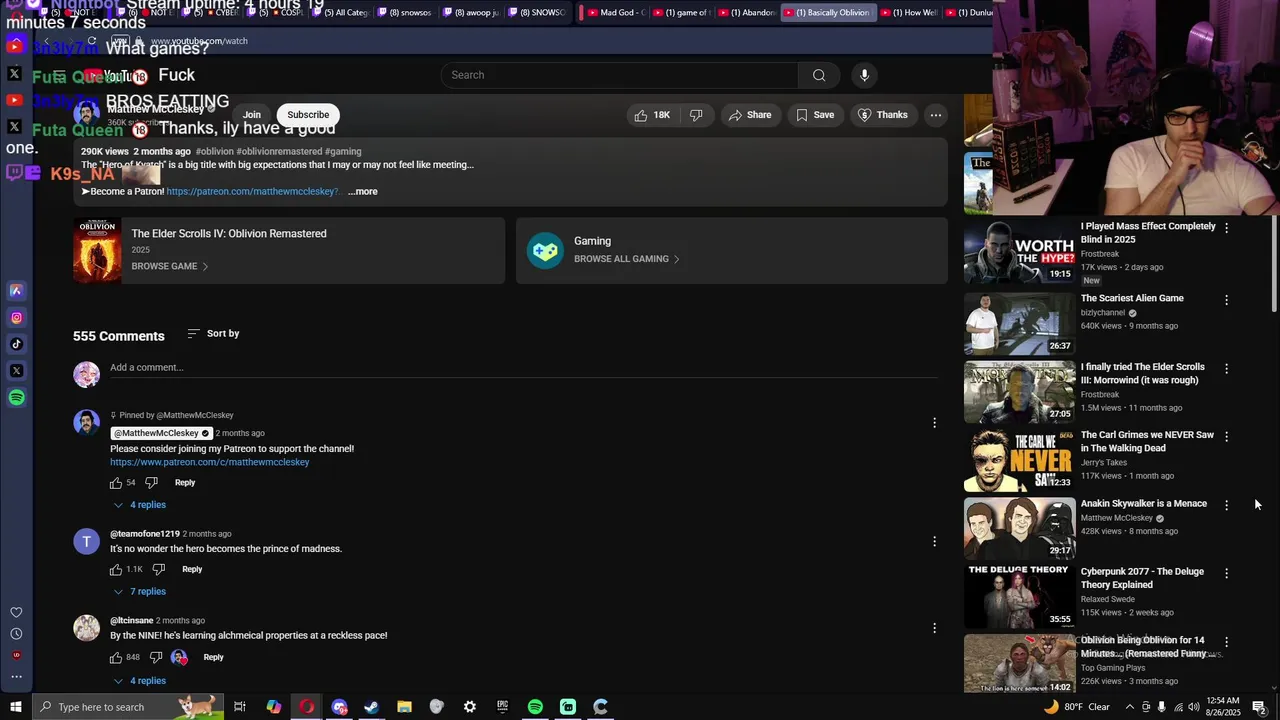Viewport: 1280px width, 720px height.
Task: Open Spotify in the browser sidebar
Action: pyautogui.click(x=16, y=398)
